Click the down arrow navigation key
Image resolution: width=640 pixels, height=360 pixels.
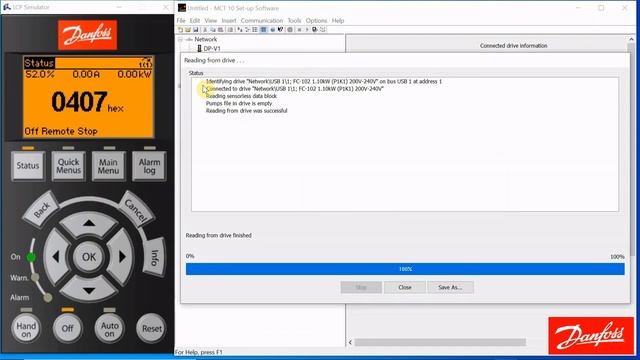point(89,291)
